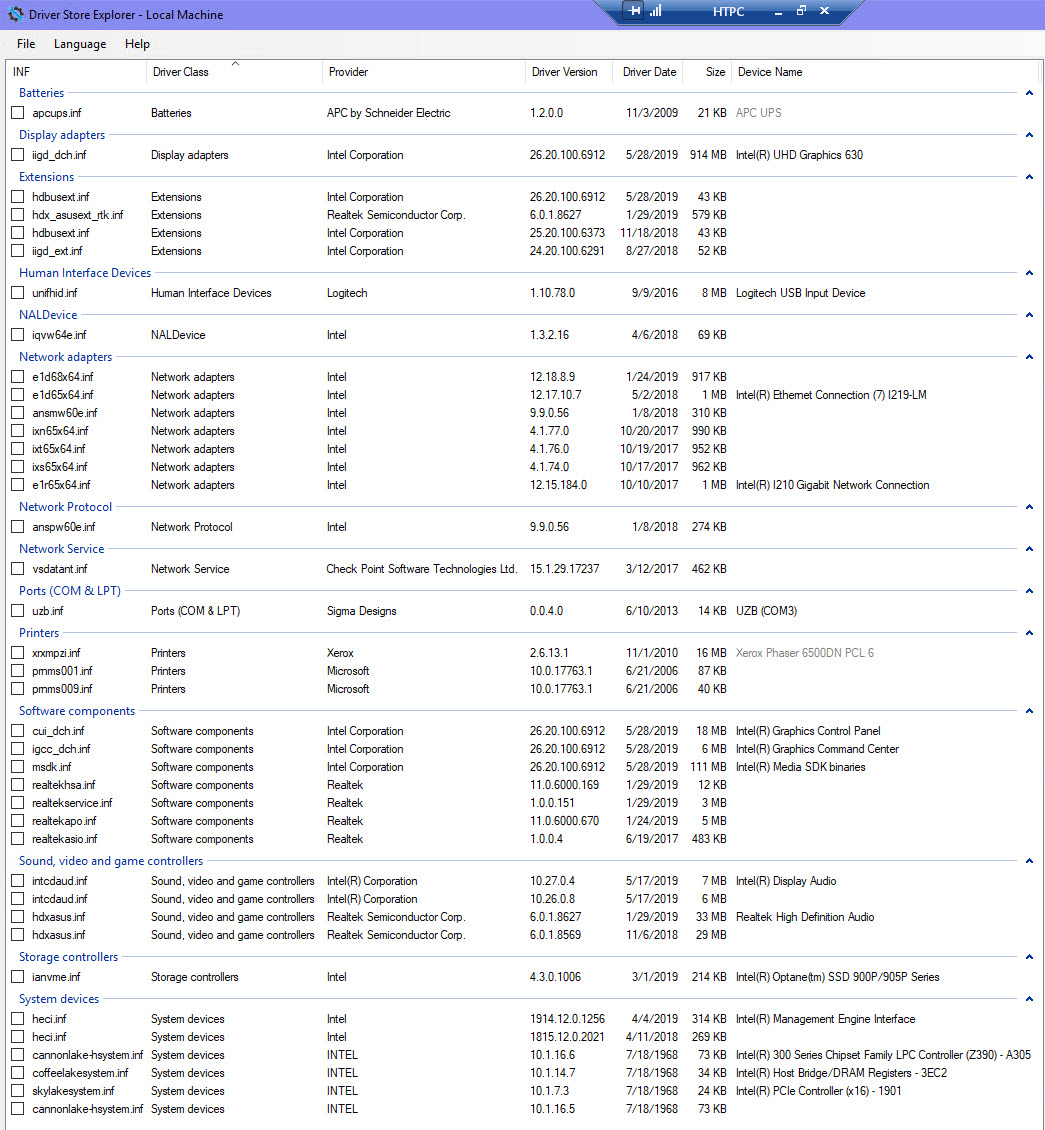
Task: Open the File menu
Action: [26, 44]
